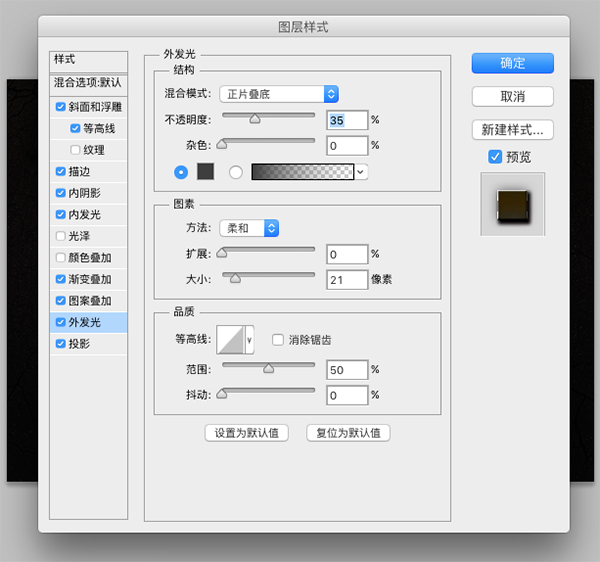Image resolution: width=600 pixels, height=562 pixels.
Task: Open the 混合模式 blend mode dropdown
Action: coord(279,94)
